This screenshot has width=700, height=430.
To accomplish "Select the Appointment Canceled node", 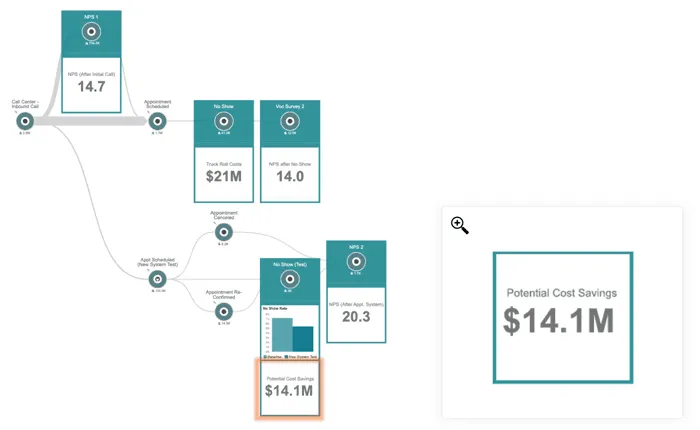I will click(224, 232).
